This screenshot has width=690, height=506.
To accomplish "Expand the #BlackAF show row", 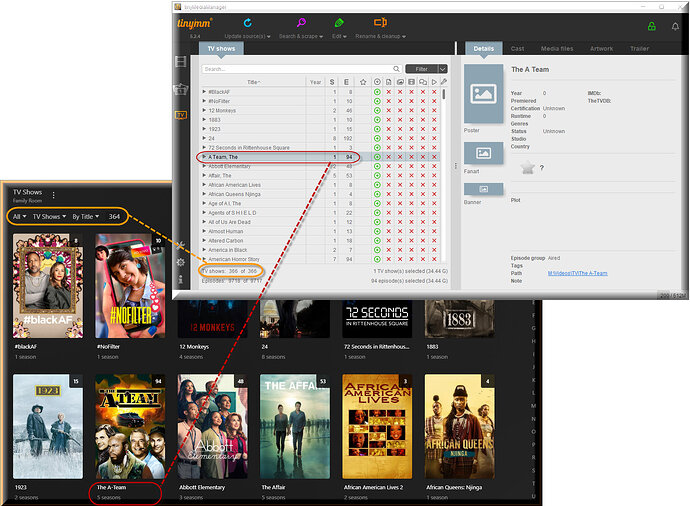I will (204, 92).
